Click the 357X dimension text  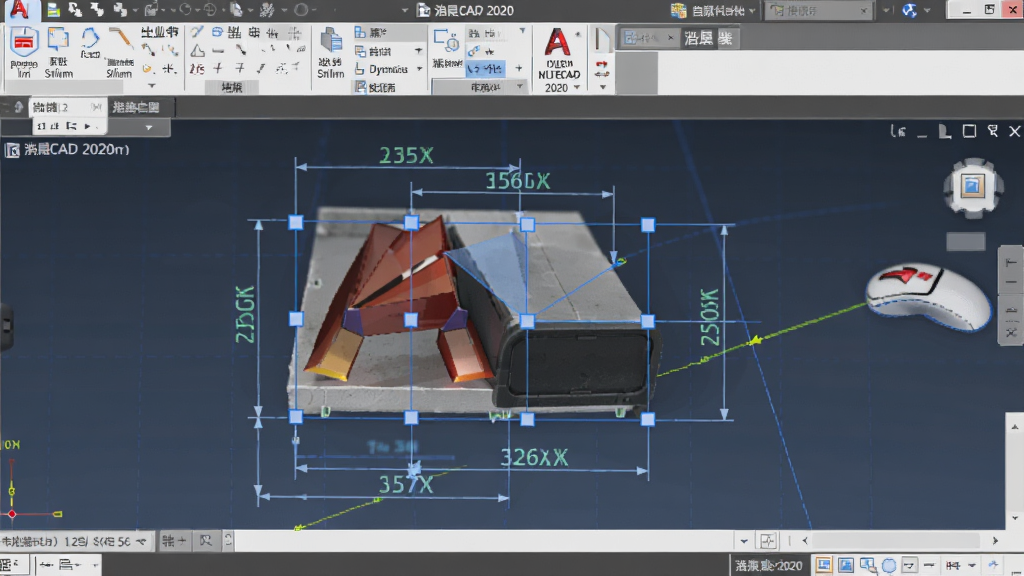(406, 485)
